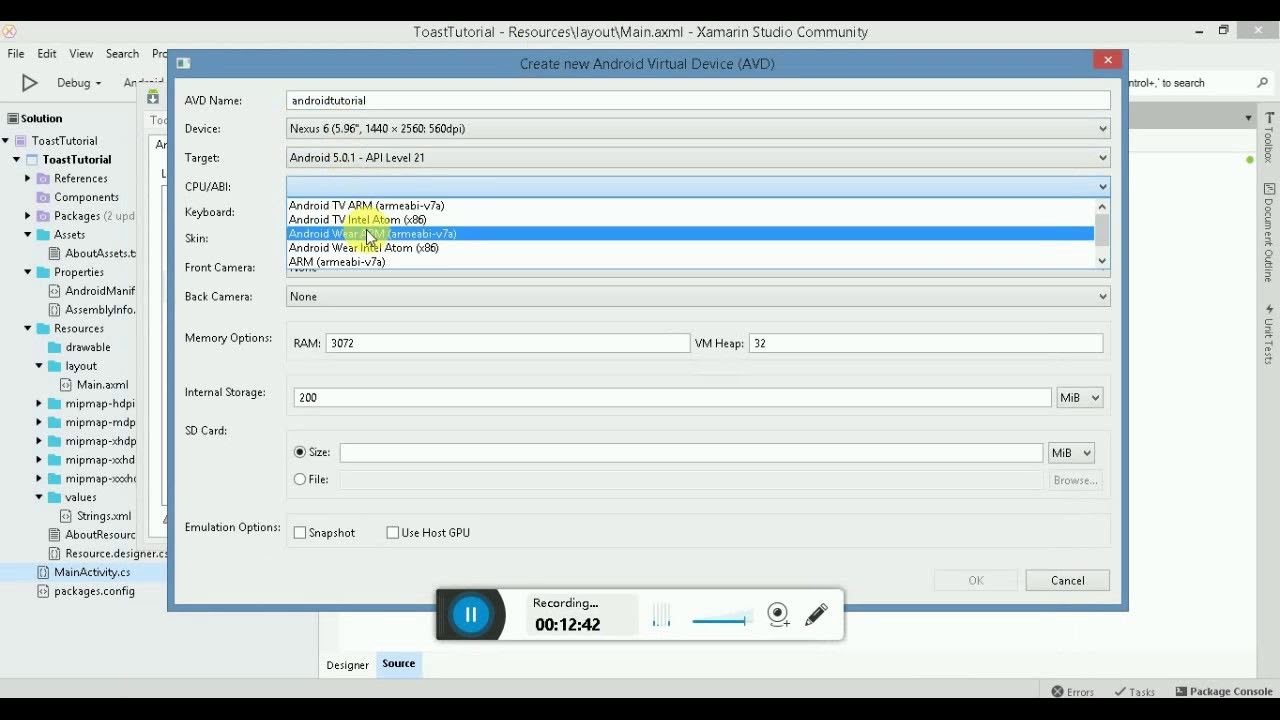This screenshot has height=720, width=1280.
Task: Enable the Snapshot checkbox
Action: tap(300, 533)
